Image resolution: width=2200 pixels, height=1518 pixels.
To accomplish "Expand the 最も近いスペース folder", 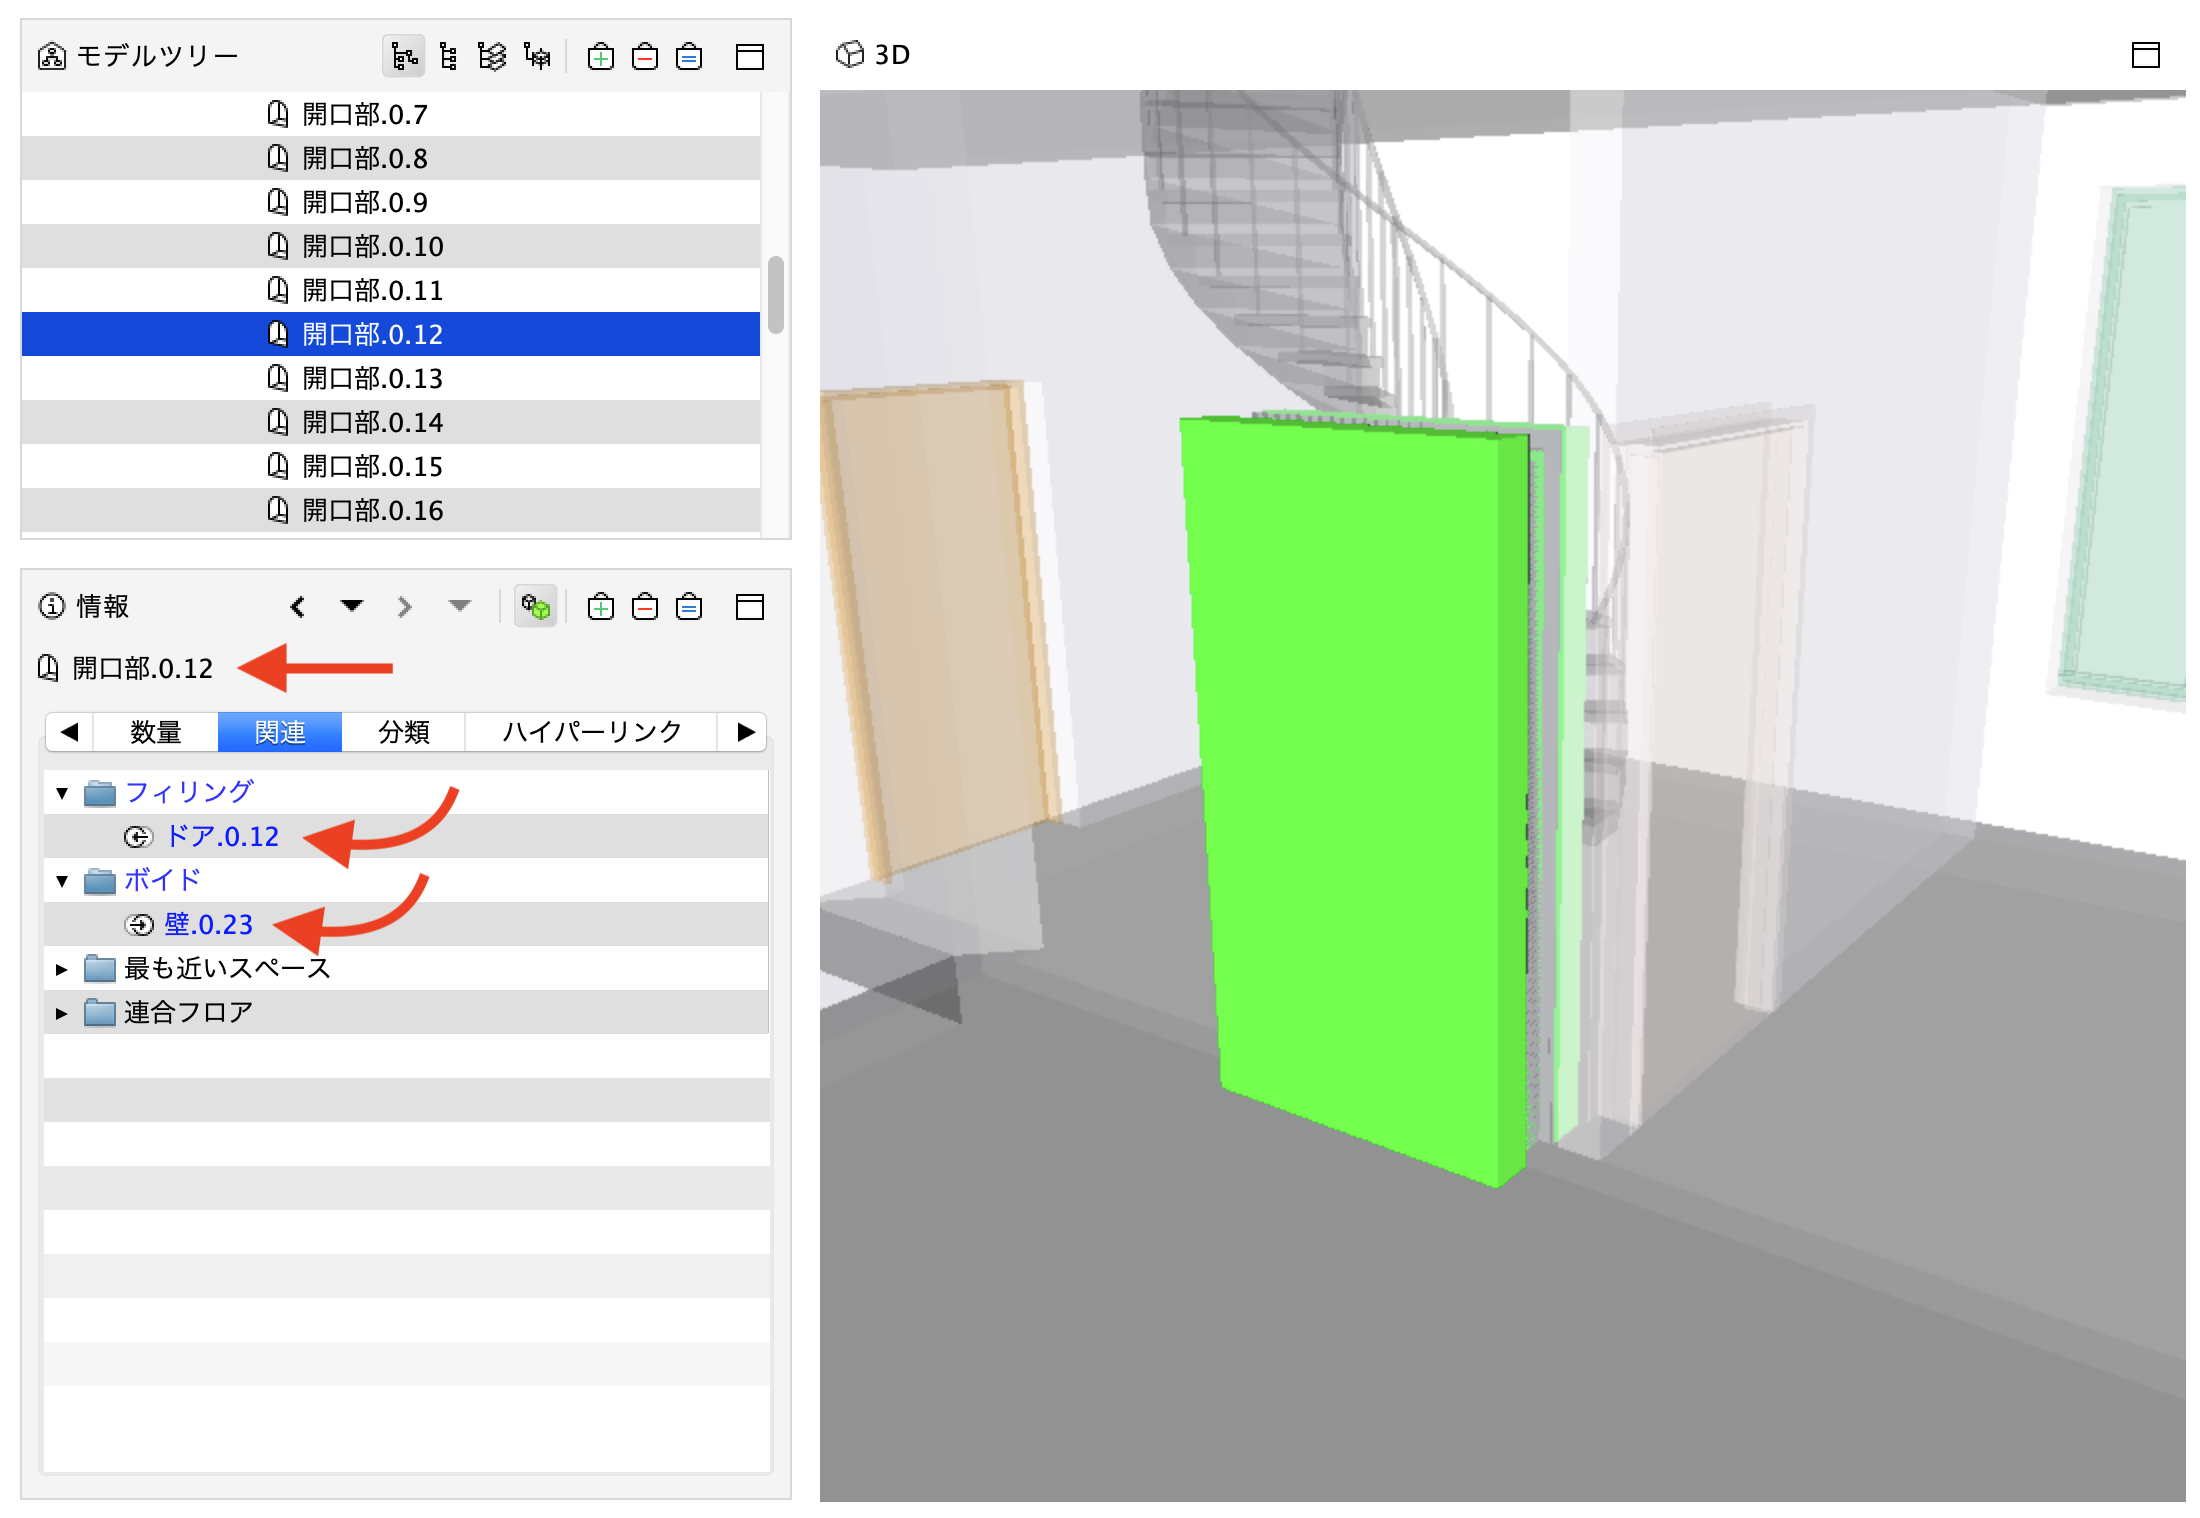I will (62, 969).
